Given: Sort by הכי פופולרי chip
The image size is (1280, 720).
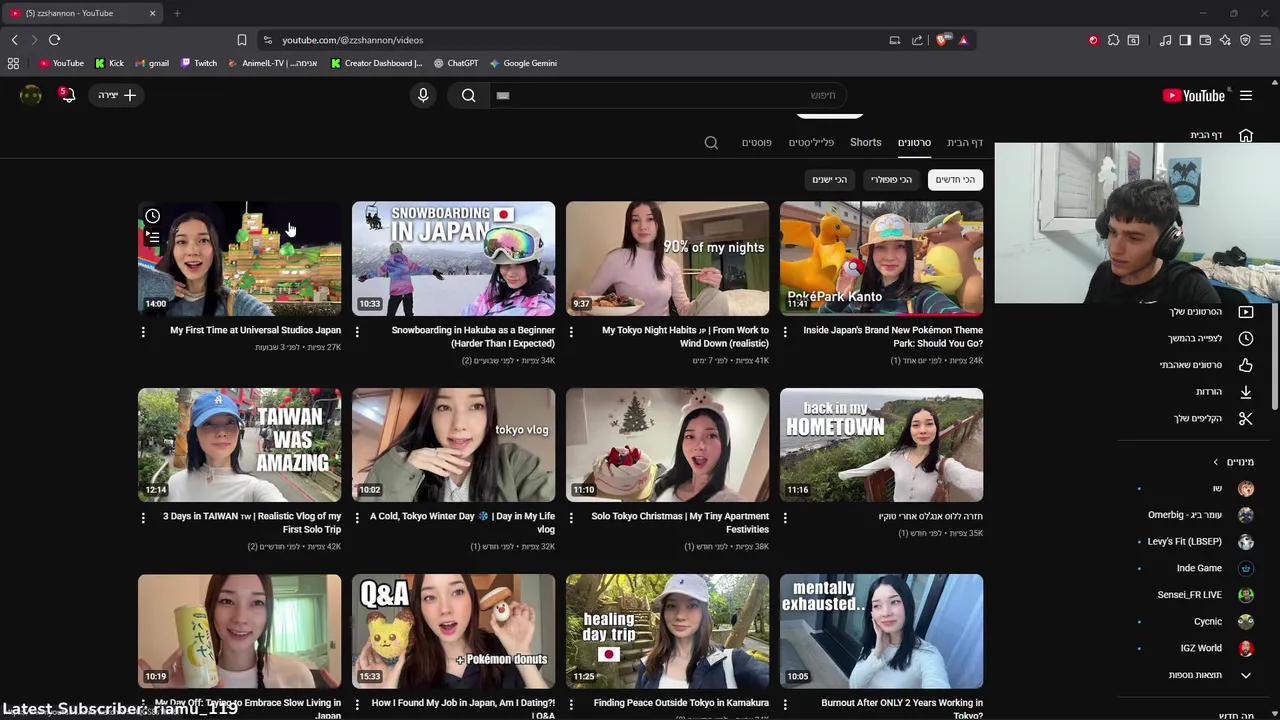Looking at the screenshot, I should coord(891,180).
